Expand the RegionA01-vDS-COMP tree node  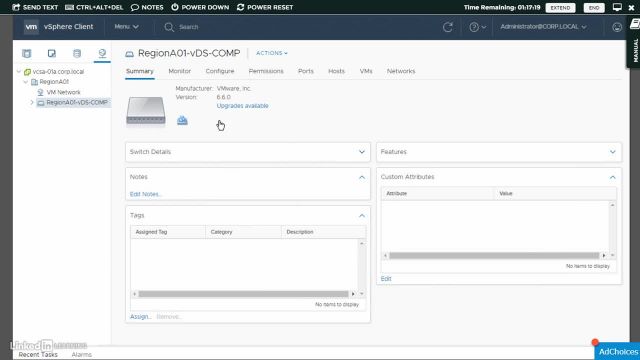32,102
